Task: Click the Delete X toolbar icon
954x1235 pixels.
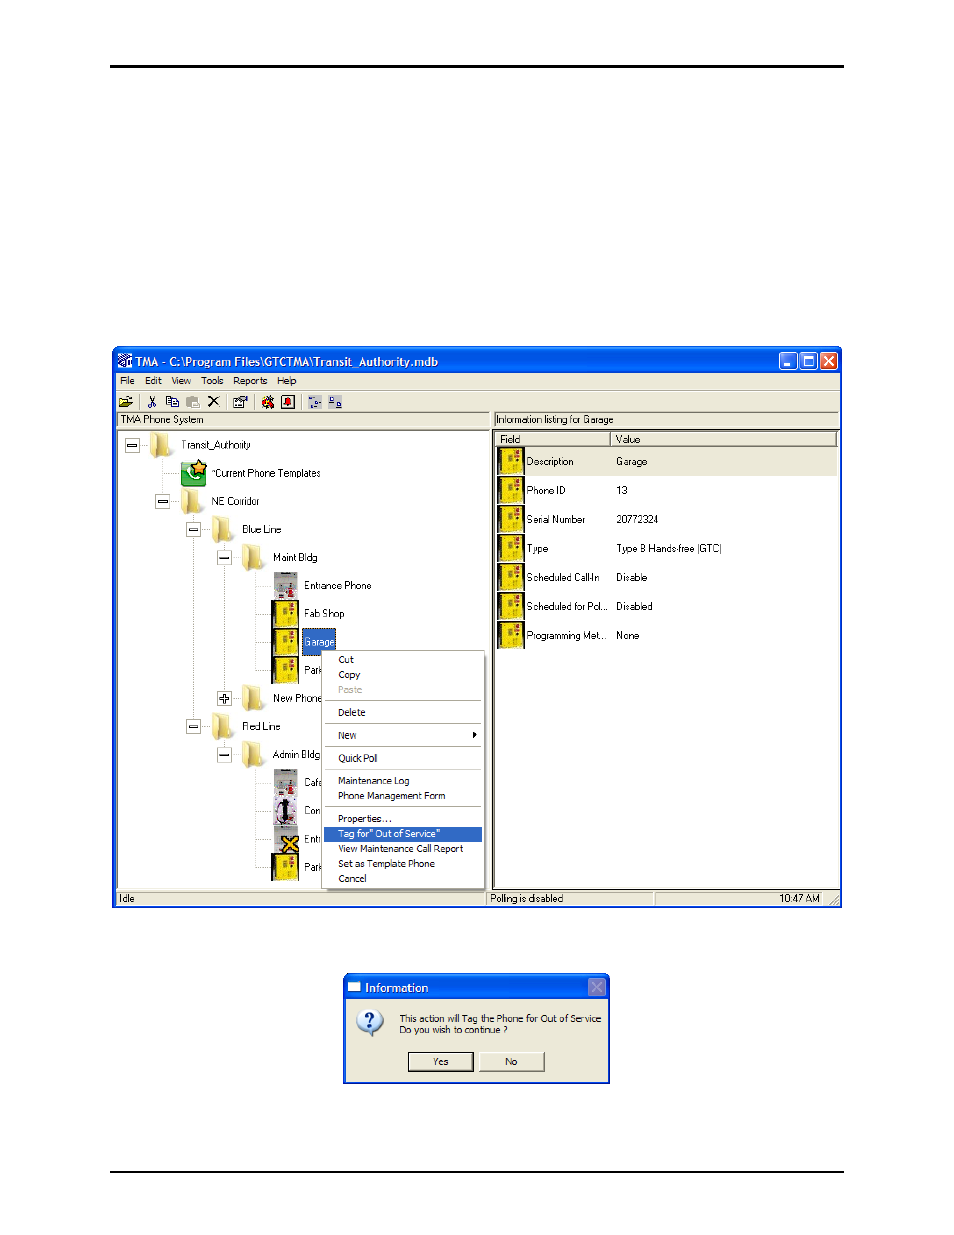Action: tap(213, 402)
